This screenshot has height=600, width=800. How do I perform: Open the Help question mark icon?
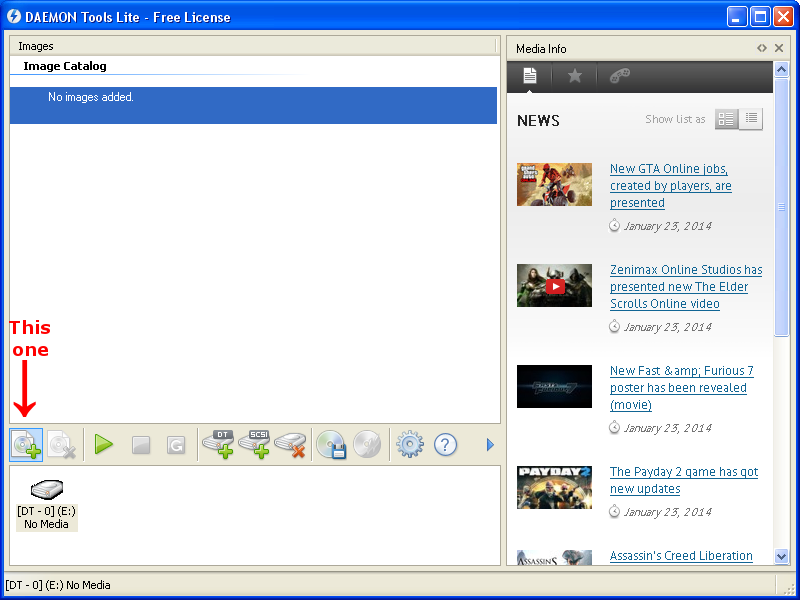pyautogui.click(x=445, y=444)
